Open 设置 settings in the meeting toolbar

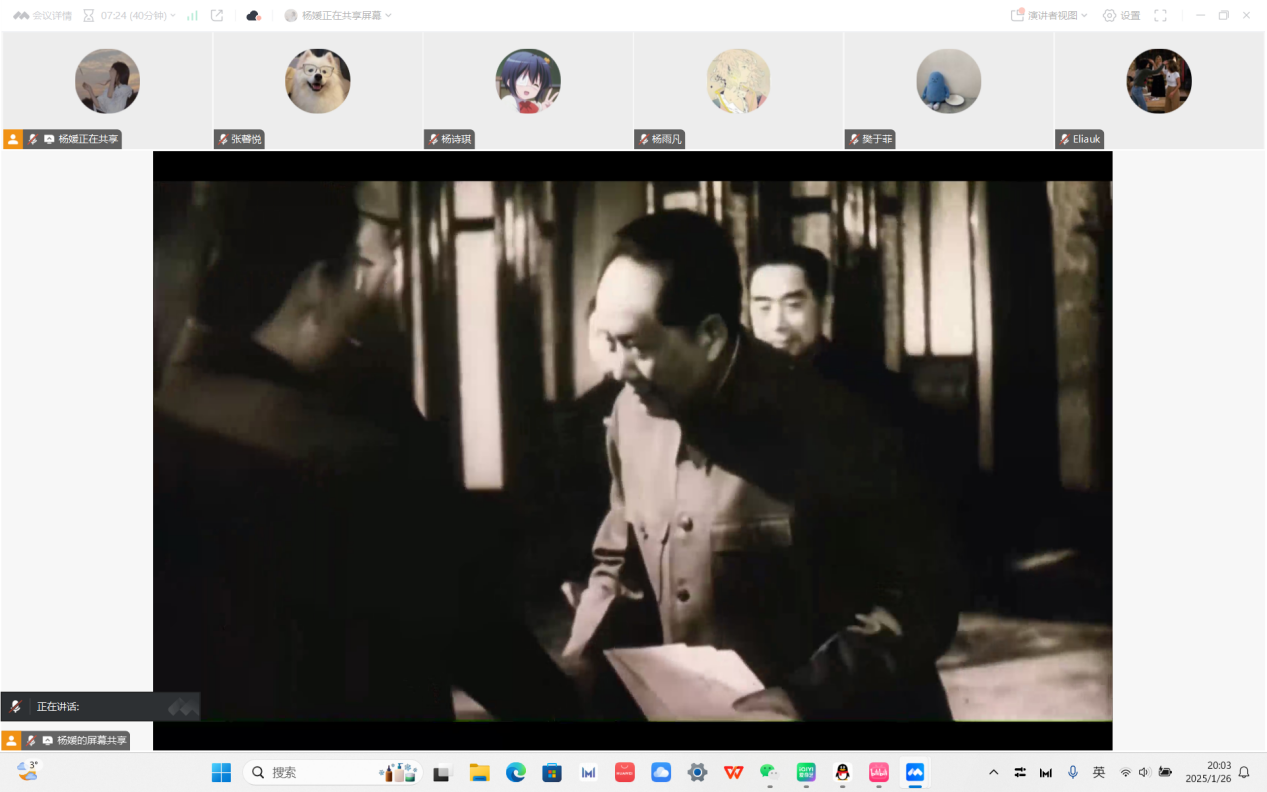click(x=1121, y=16)
